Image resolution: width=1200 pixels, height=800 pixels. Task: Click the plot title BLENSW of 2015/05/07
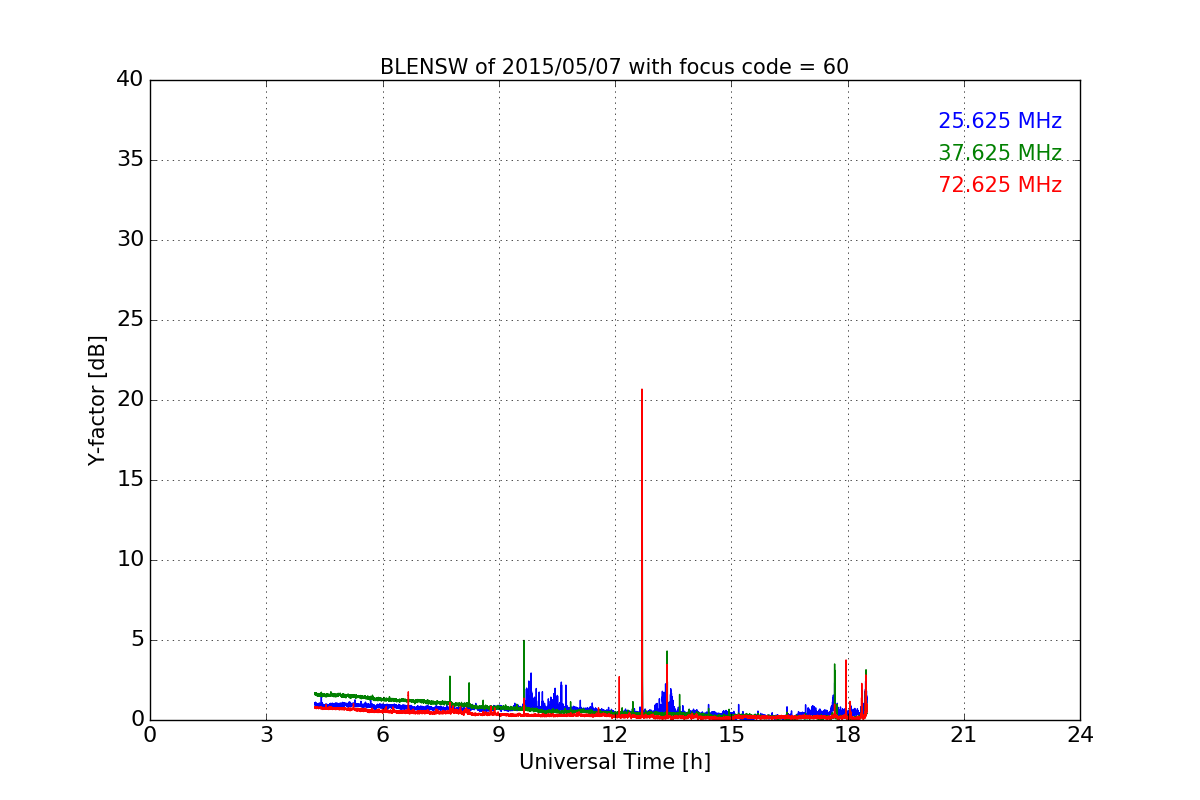coord(614,67)
